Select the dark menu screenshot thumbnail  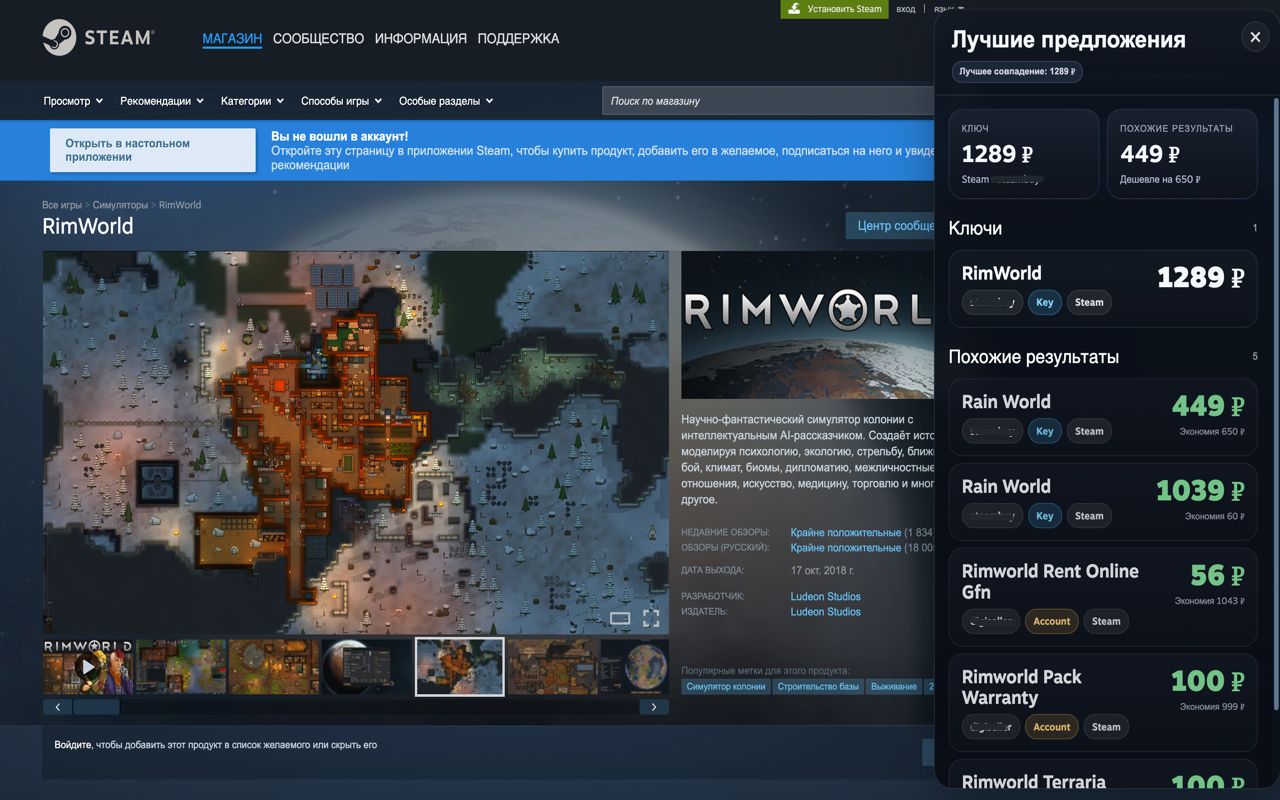click(x=366, y=667)
